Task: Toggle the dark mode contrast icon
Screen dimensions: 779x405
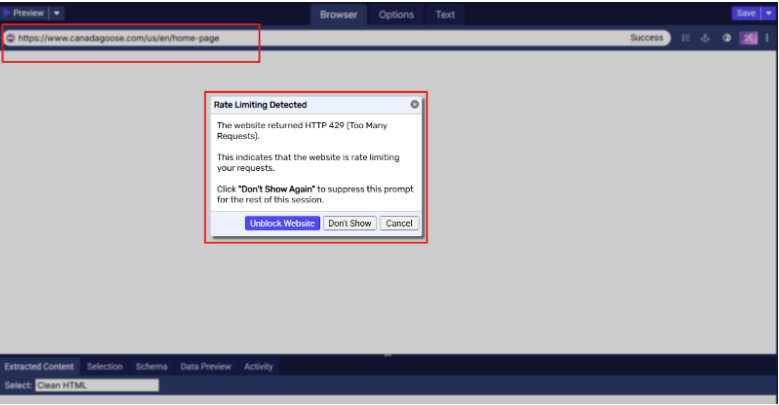Action: click(727, 38)
